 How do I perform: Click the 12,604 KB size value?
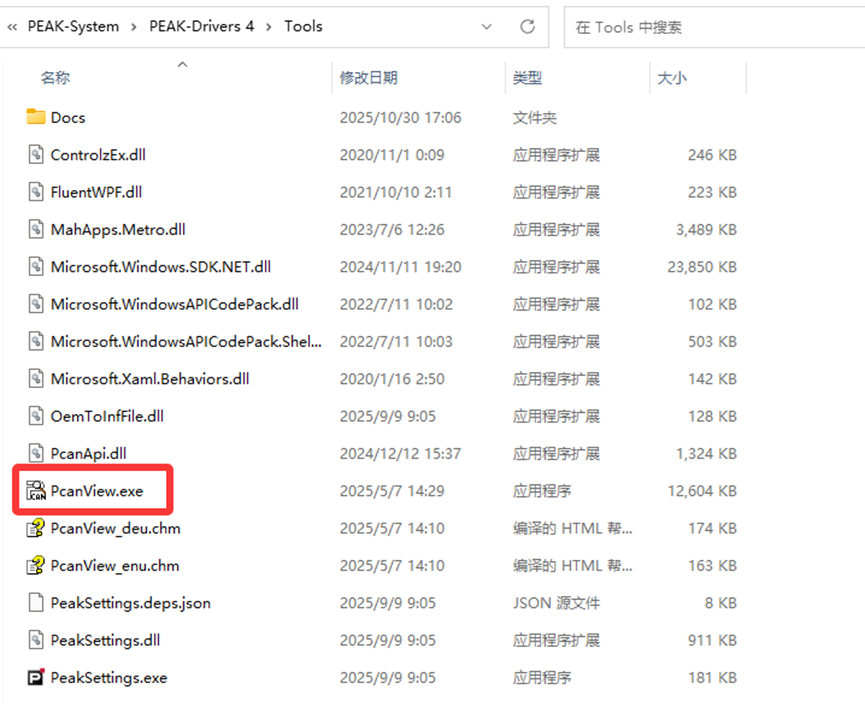(702, 491)
